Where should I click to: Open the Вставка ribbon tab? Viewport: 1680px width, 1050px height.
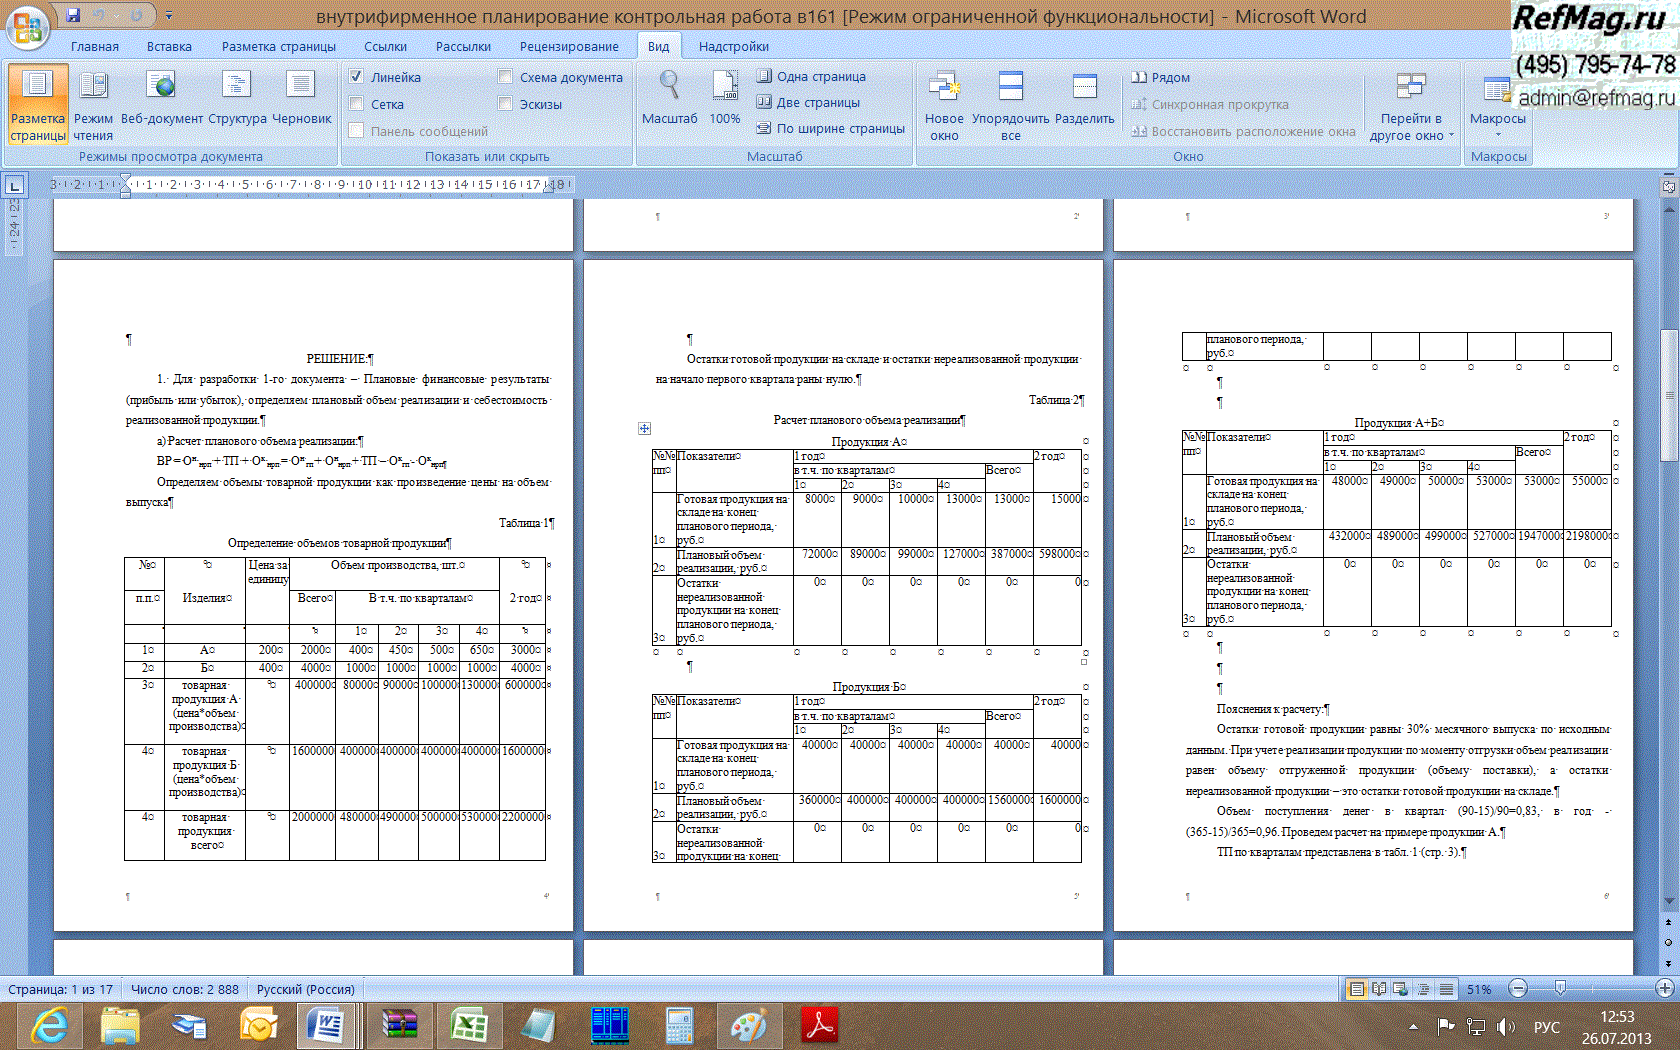coord(169,46)
